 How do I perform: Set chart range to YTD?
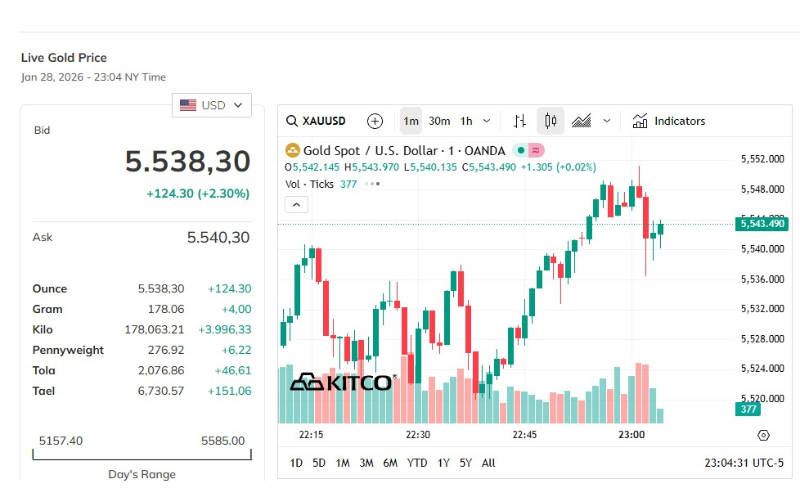click(x=417, y=463)
